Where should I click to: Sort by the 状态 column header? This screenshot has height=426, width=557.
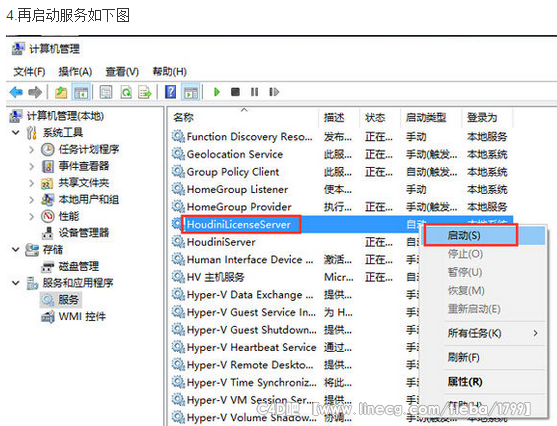380,117
